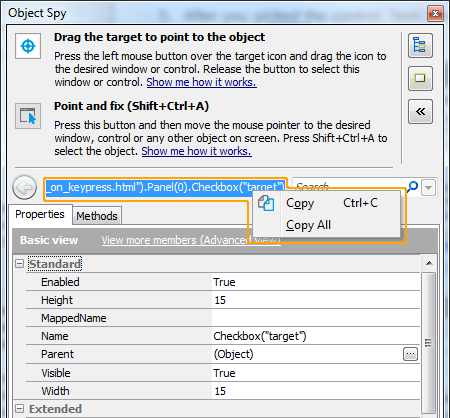Screen dimensions: 450x418
Task: Collapse the Standard property group
Action: pos(20,264)
